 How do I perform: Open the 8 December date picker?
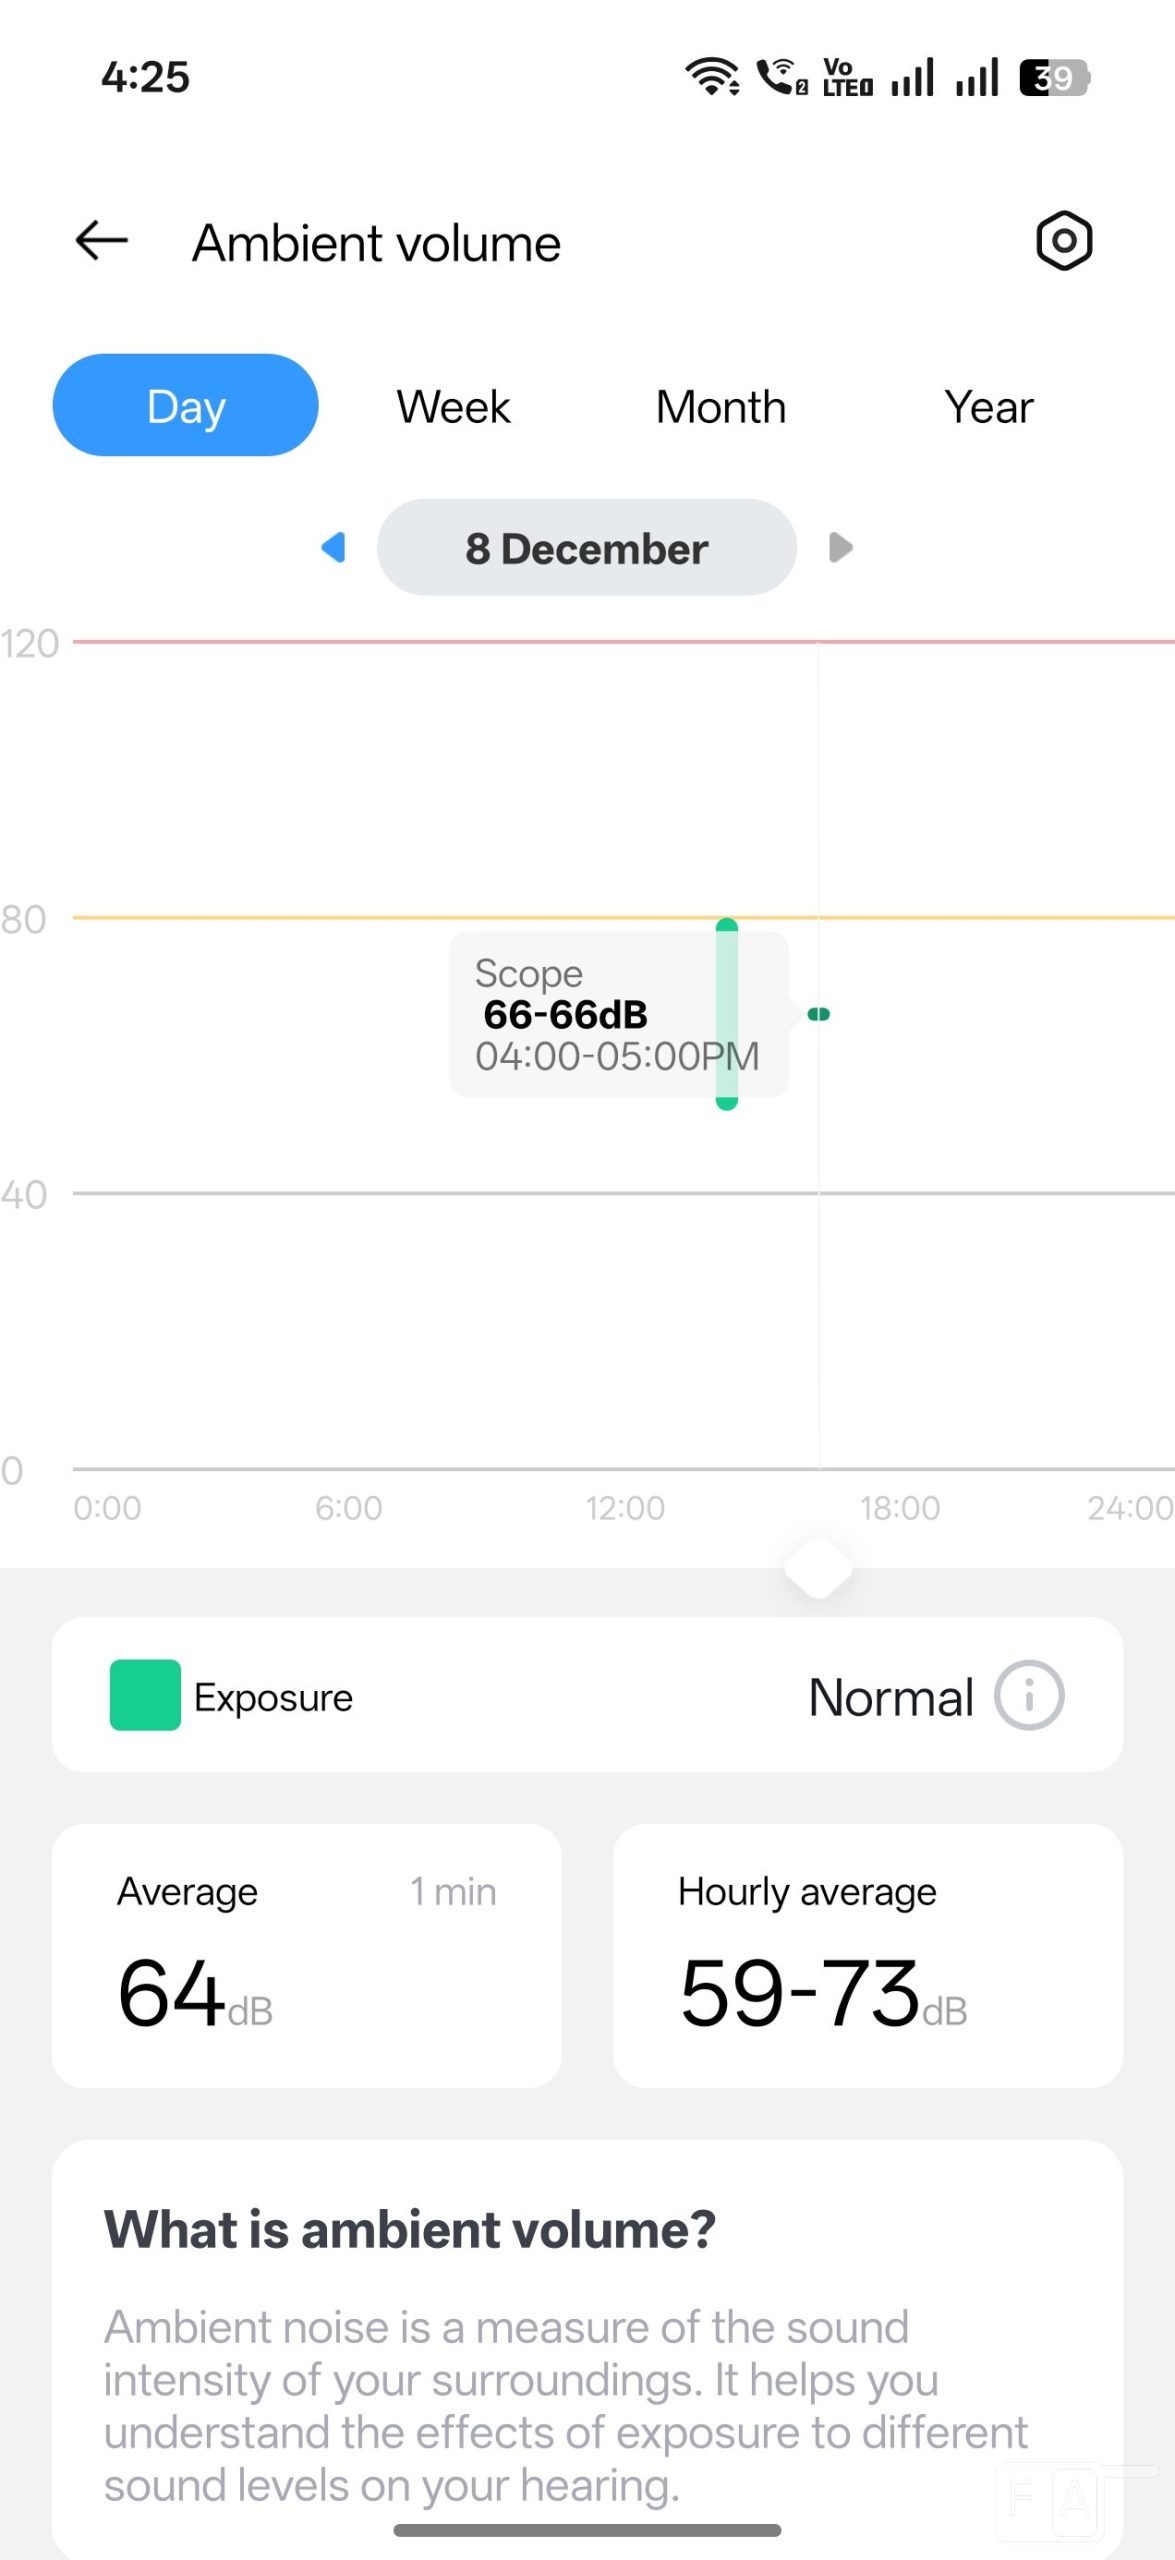(587, 548)
